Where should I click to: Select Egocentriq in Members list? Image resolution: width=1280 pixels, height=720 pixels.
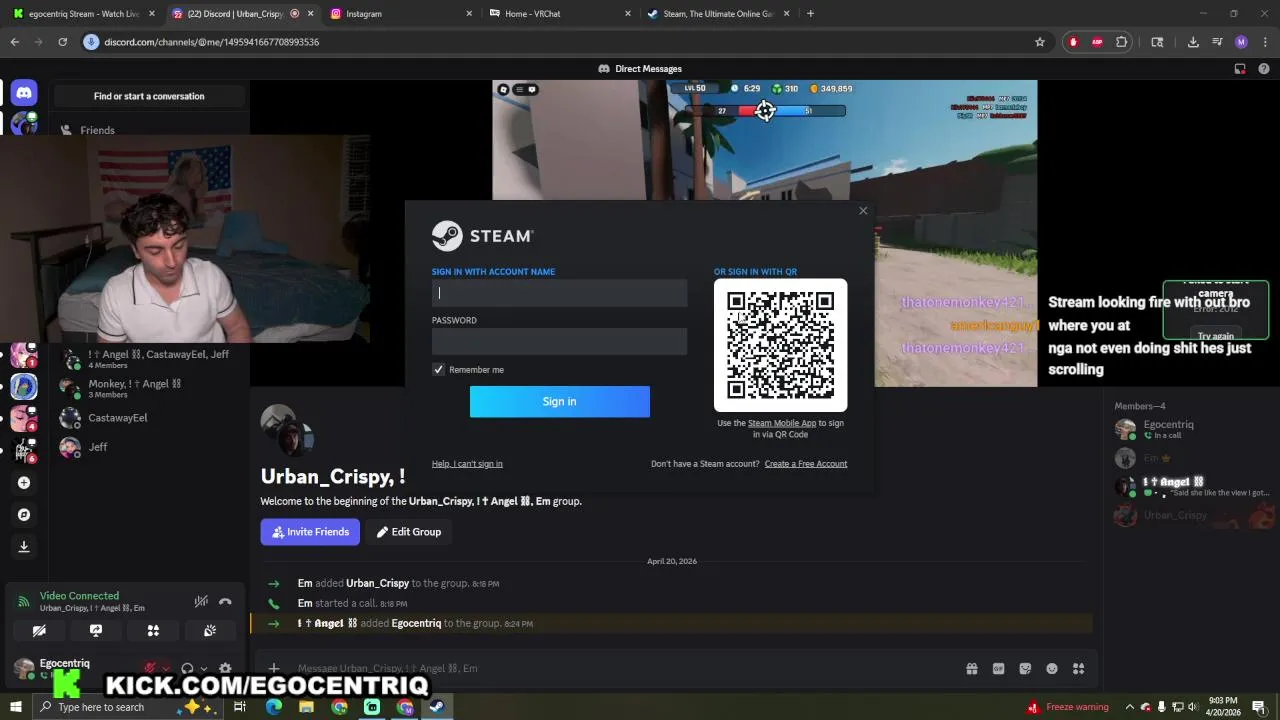[x=1190, y=429]
